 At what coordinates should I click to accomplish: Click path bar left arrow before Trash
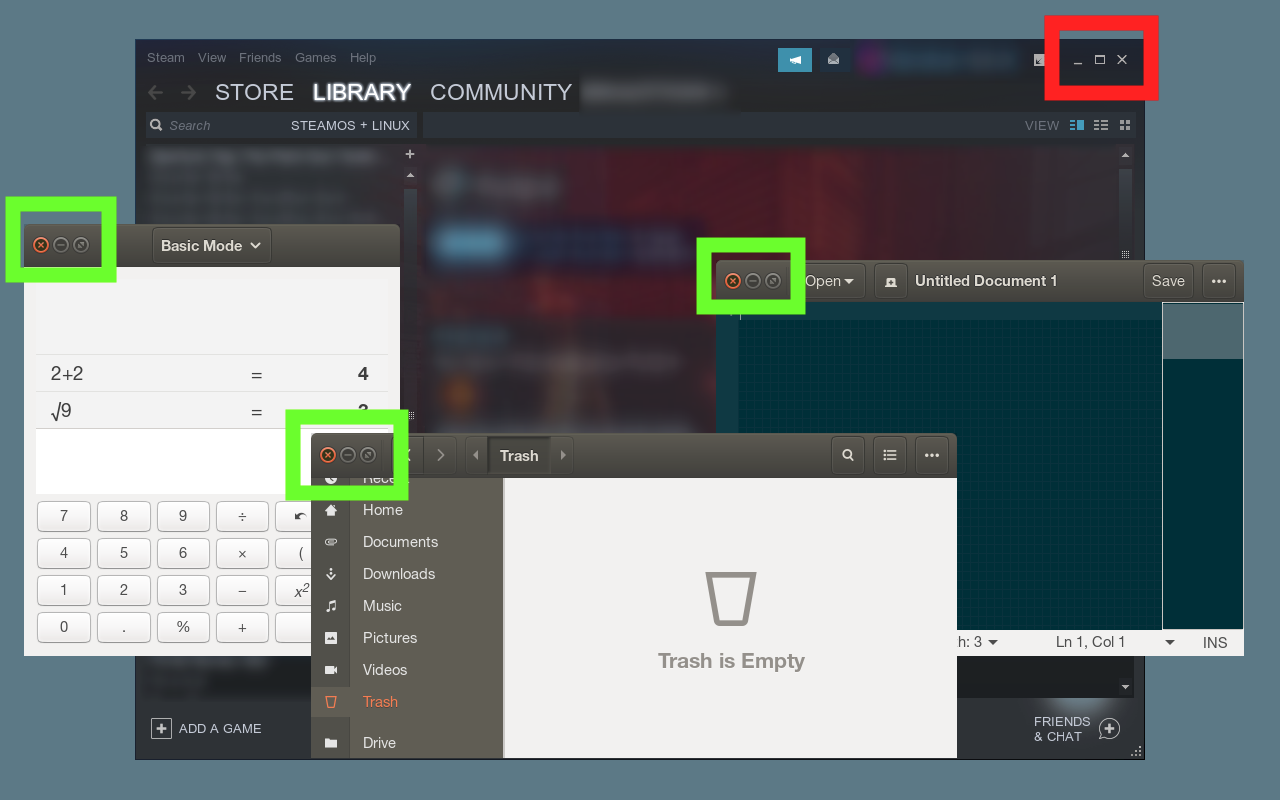point(476,456)
